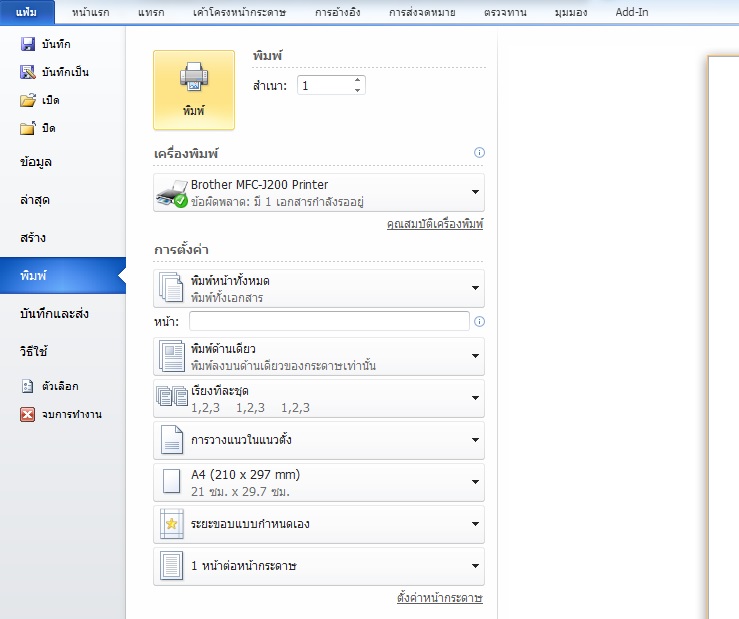This screenshot has width=739, height=619.
Task: Click the Brother MFC-J200 printer icon
Action: tap(172, 193)
